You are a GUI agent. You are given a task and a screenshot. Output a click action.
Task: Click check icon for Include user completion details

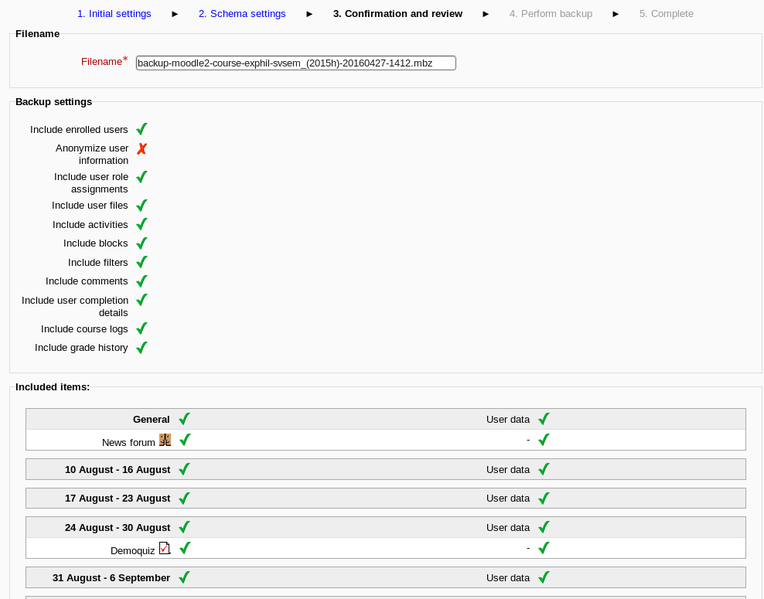click(x=142, y=300)
